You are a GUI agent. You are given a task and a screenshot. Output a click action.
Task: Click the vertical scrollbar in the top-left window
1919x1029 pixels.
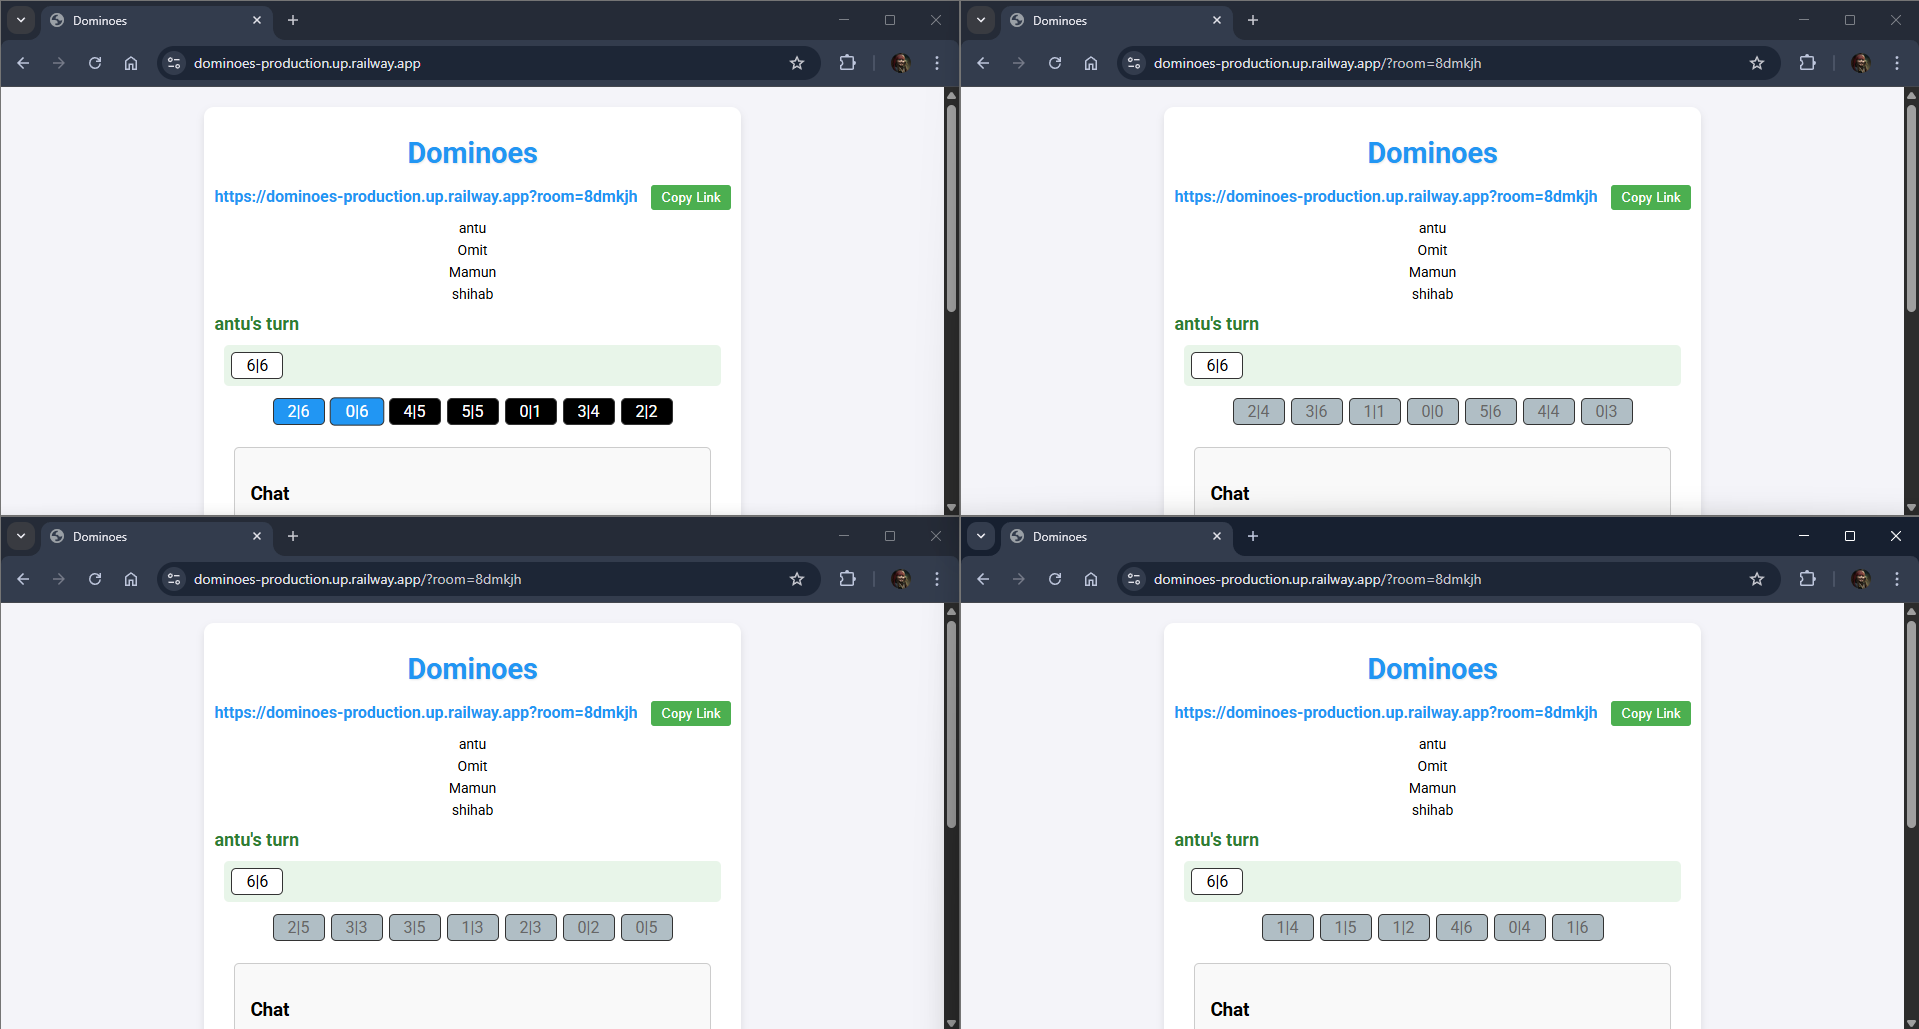tap(951, 210)
